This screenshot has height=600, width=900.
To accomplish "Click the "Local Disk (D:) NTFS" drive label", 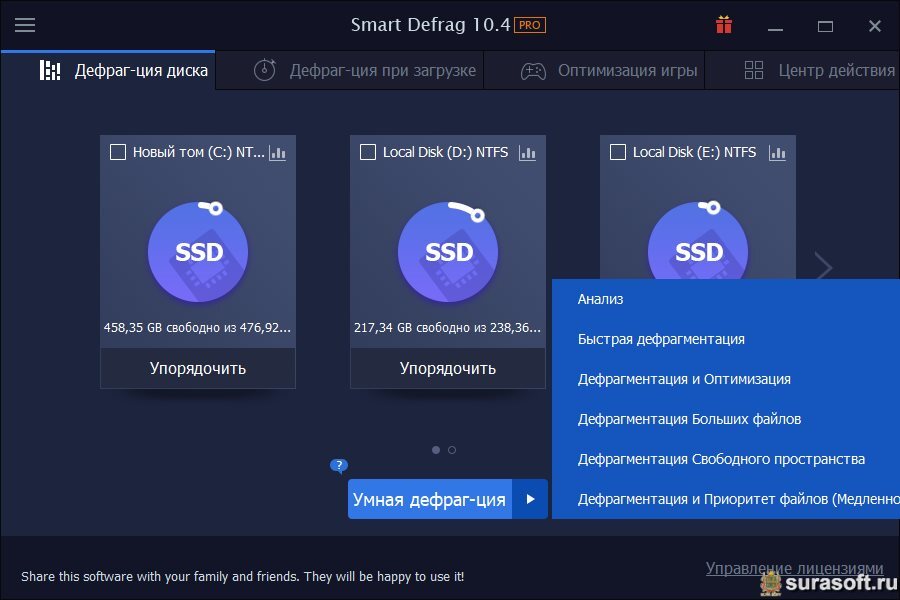I will pos(445,152).
